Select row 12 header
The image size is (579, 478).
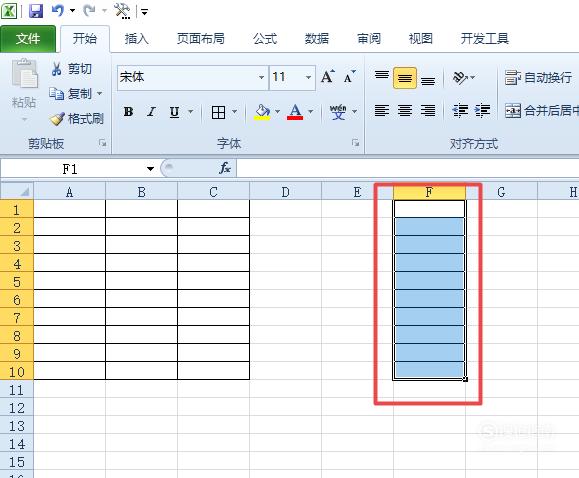pos(17,408)
